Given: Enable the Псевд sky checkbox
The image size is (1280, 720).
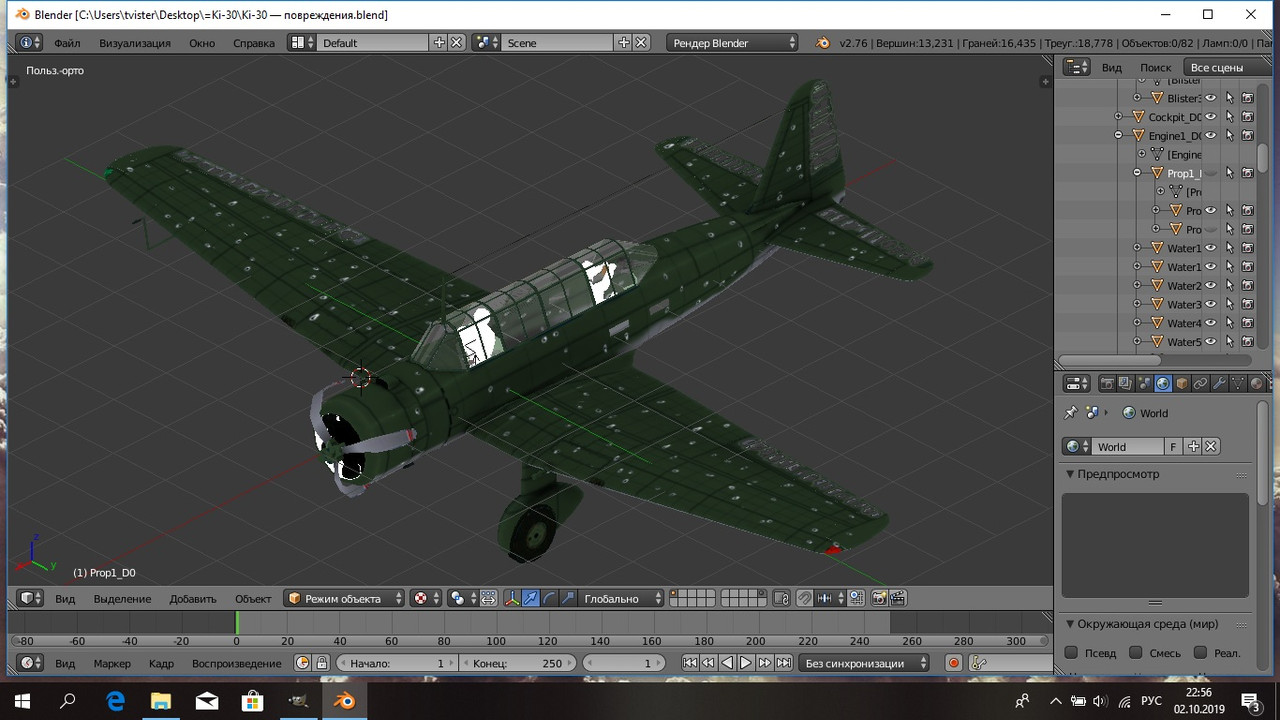Looking at the screenshot, I should click(x=1071, y=653).
